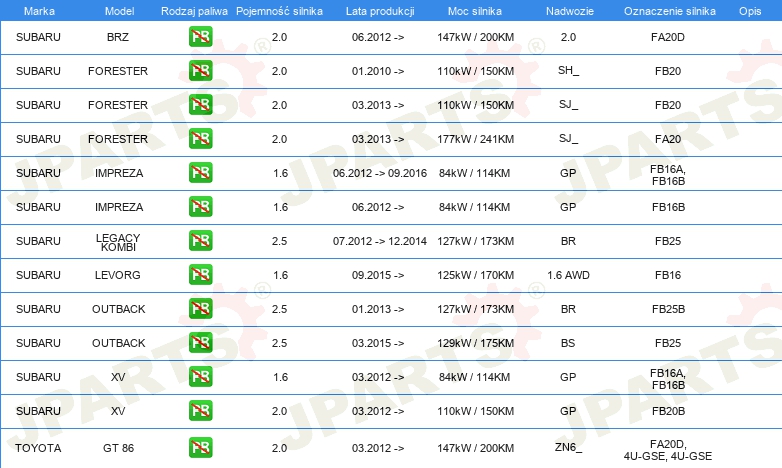Click the fuel icon in the Toyota GT 86 row
Viewport: 782px width, 468px height.
pos(200,447)
